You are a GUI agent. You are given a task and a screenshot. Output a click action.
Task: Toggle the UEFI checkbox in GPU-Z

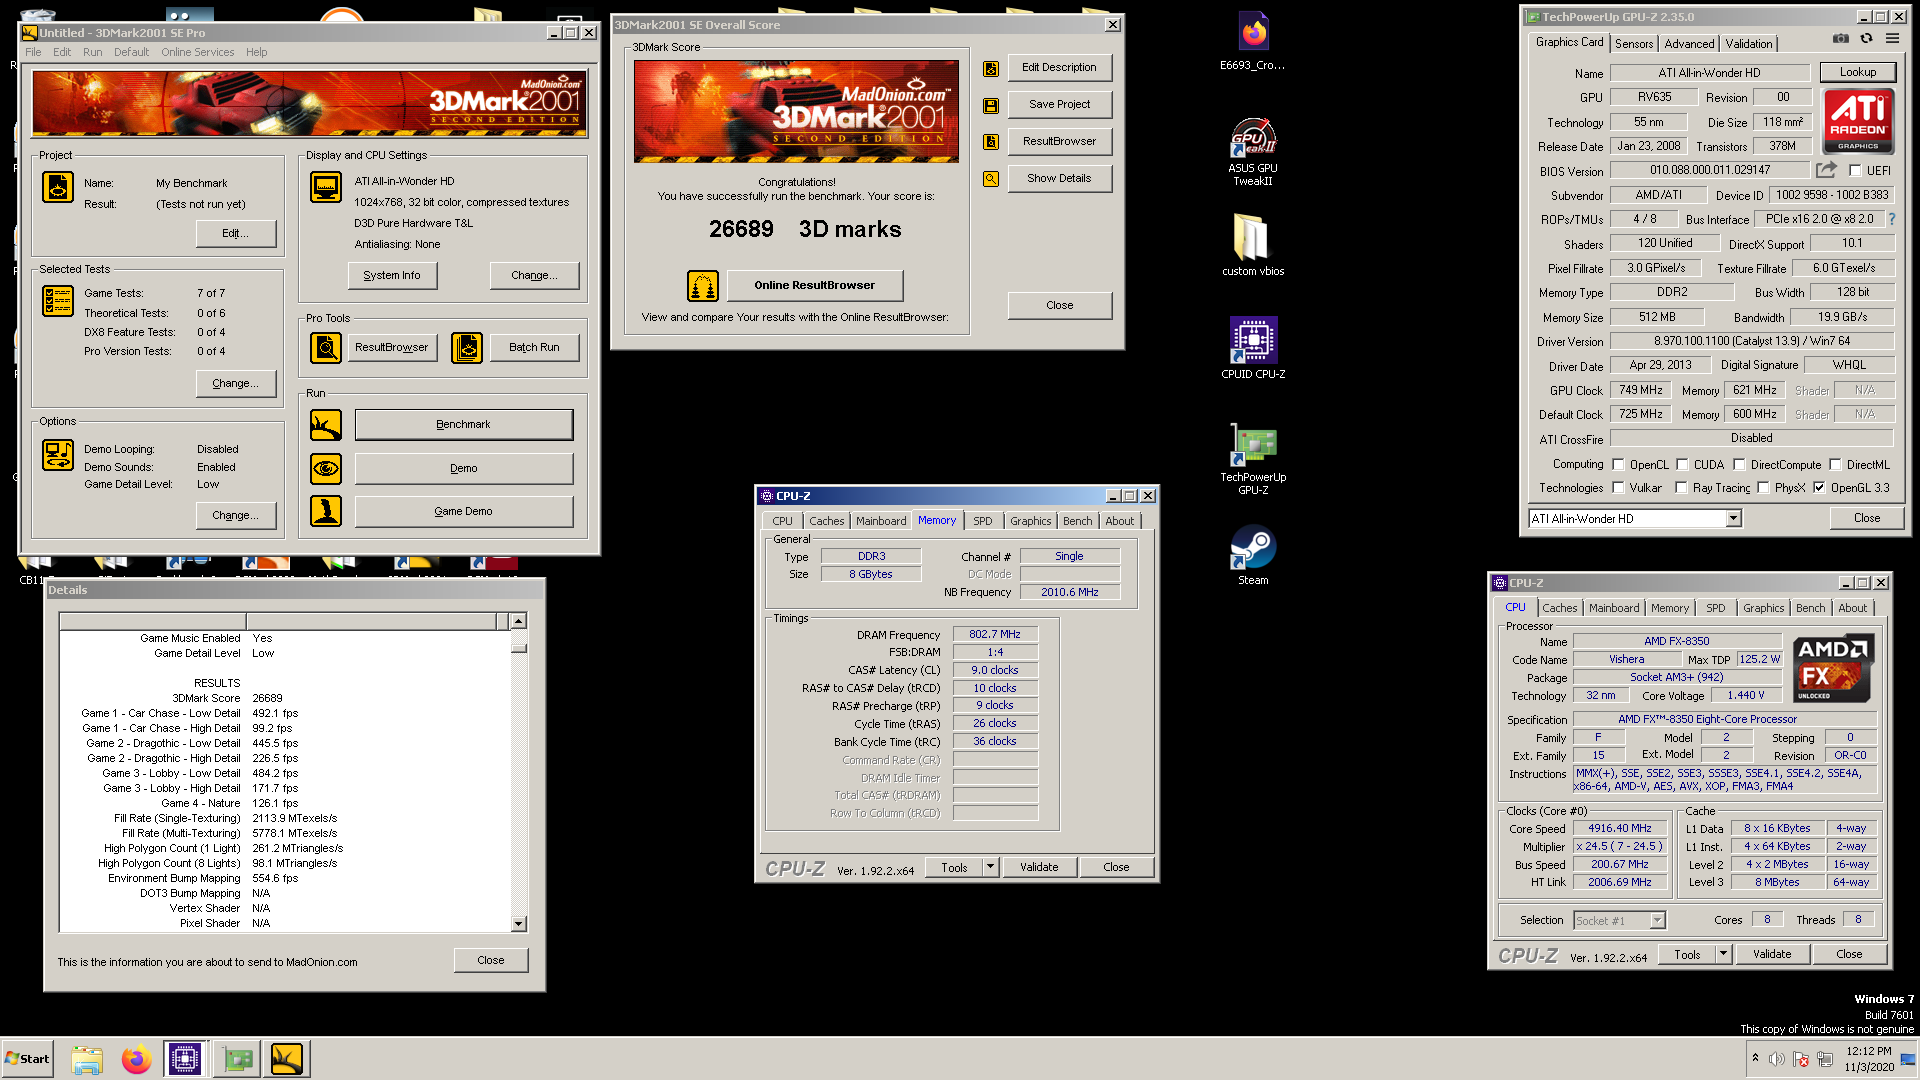point(1855,171)
